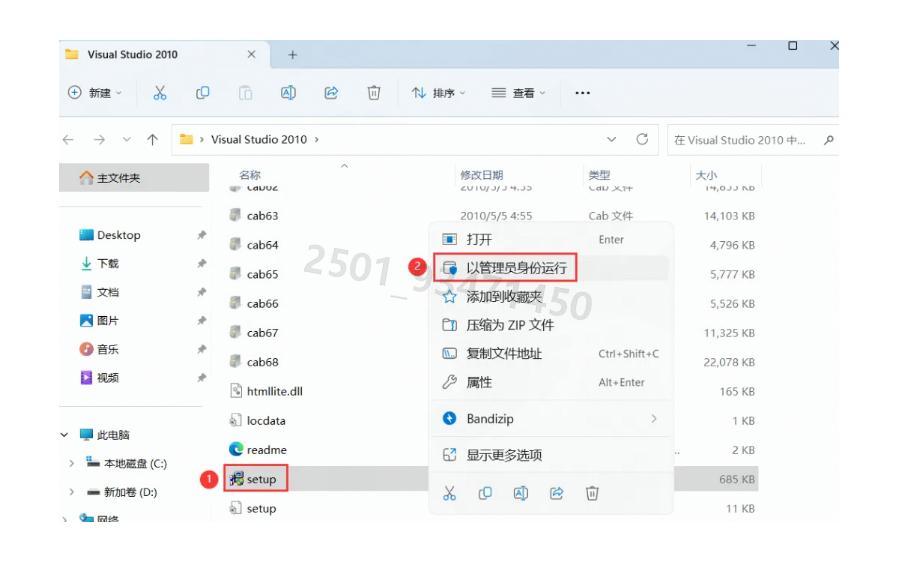Open the 排序 (Sort) dropdown
Image resolution: width=899 pixels, height=563 pixels.
coord(439,93)
